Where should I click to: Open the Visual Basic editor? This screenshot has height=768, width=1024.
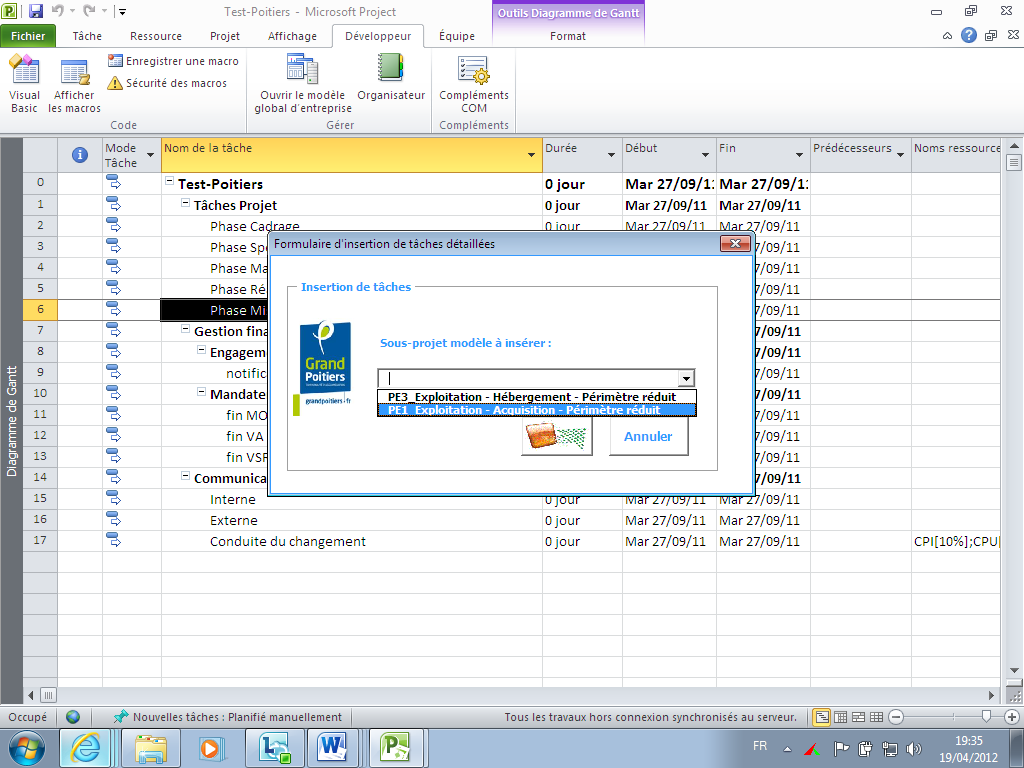24,84
